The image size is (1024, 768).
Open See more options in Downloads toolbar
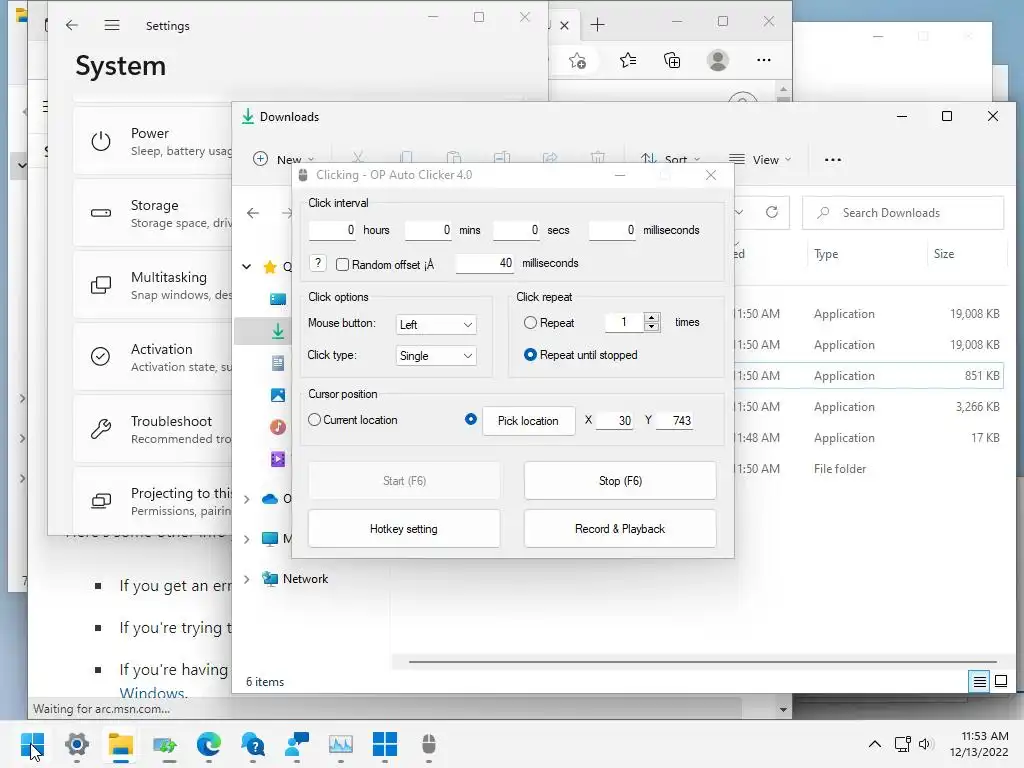[833, 159]
